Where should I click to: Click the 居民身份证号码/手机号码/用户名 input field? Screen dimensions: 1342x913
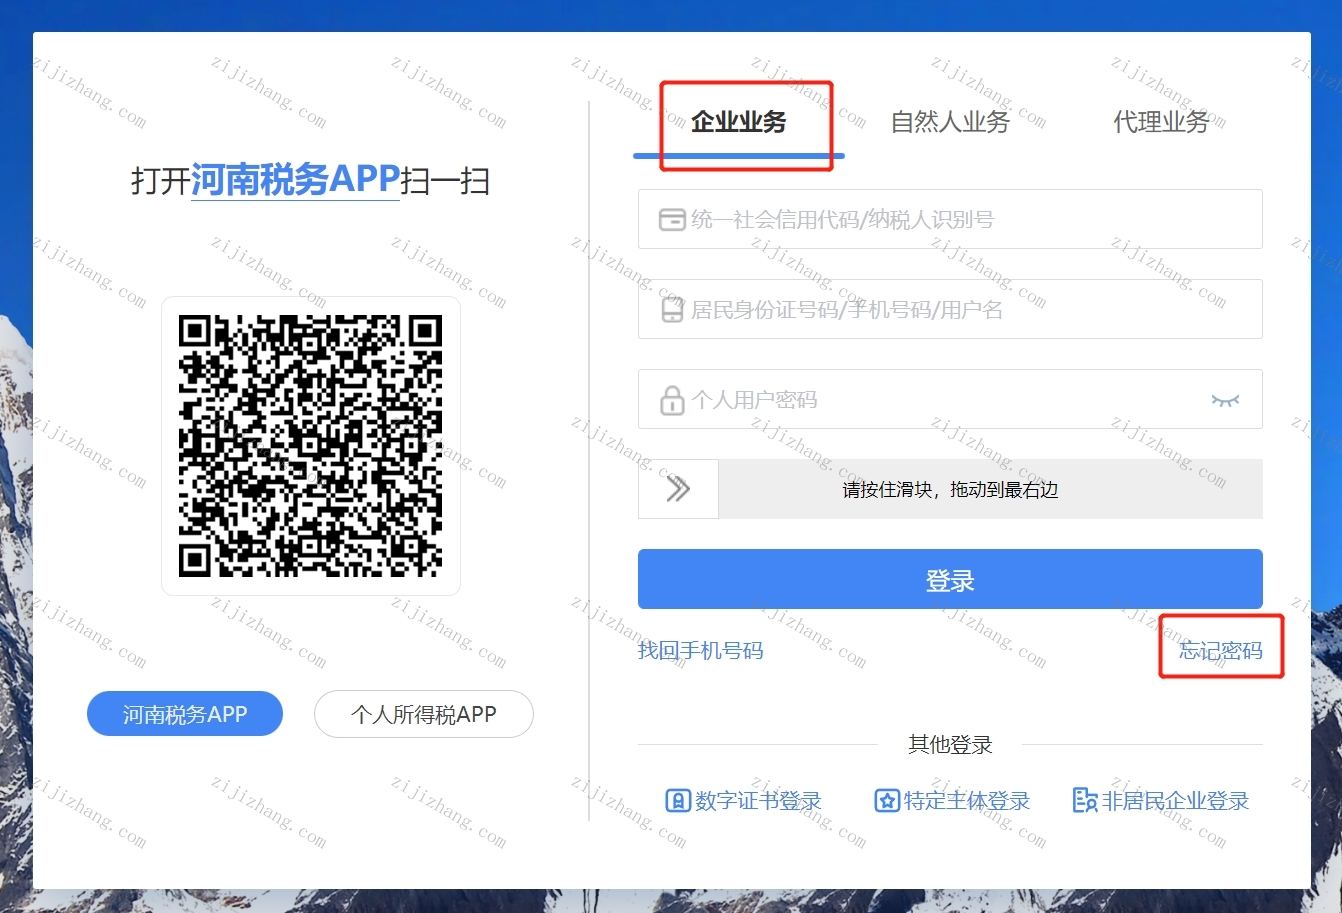point(950,309)
